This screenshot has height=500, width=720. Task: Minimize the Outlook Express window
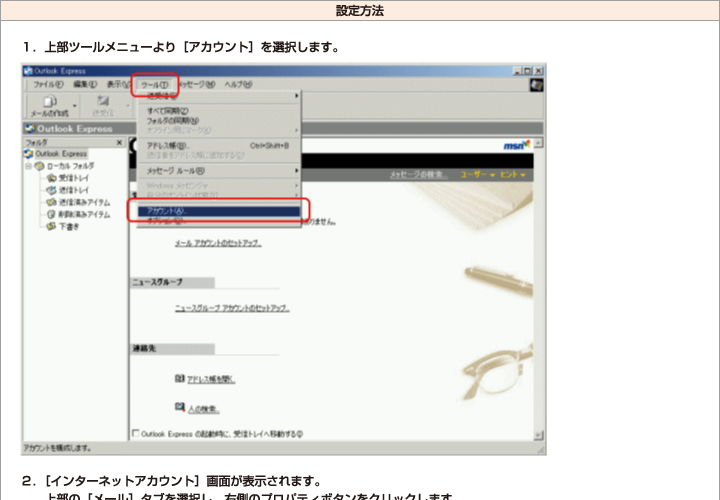tap(518, 71)
